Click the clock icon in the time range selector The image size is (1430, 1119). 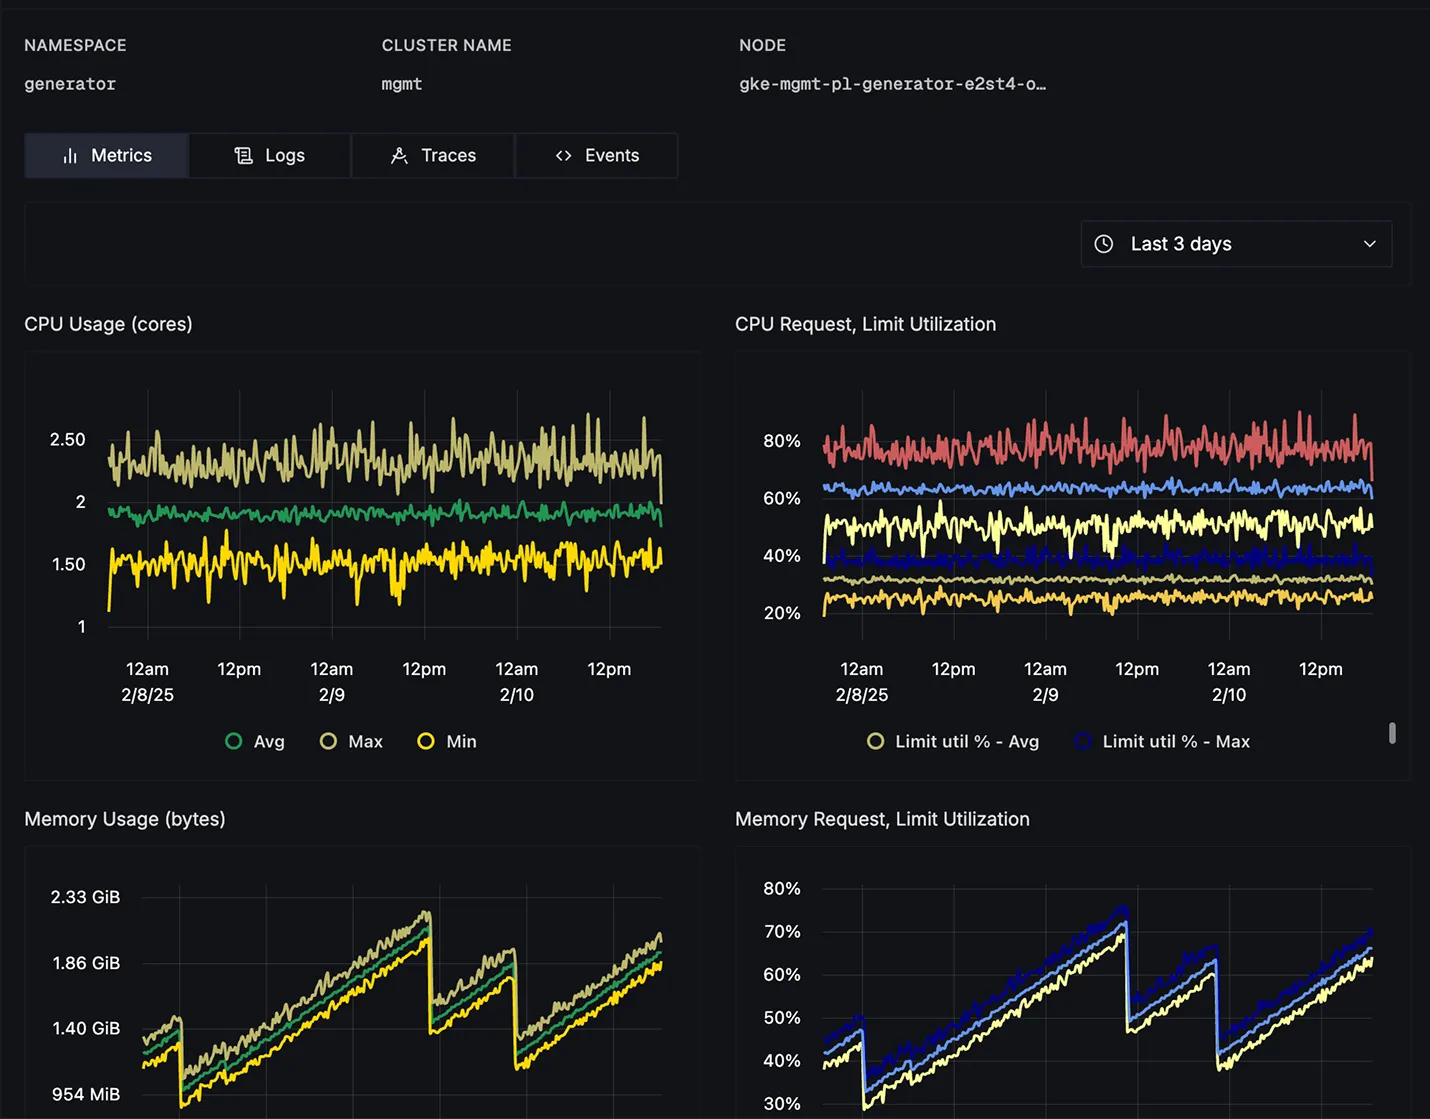coord(1104,243)
